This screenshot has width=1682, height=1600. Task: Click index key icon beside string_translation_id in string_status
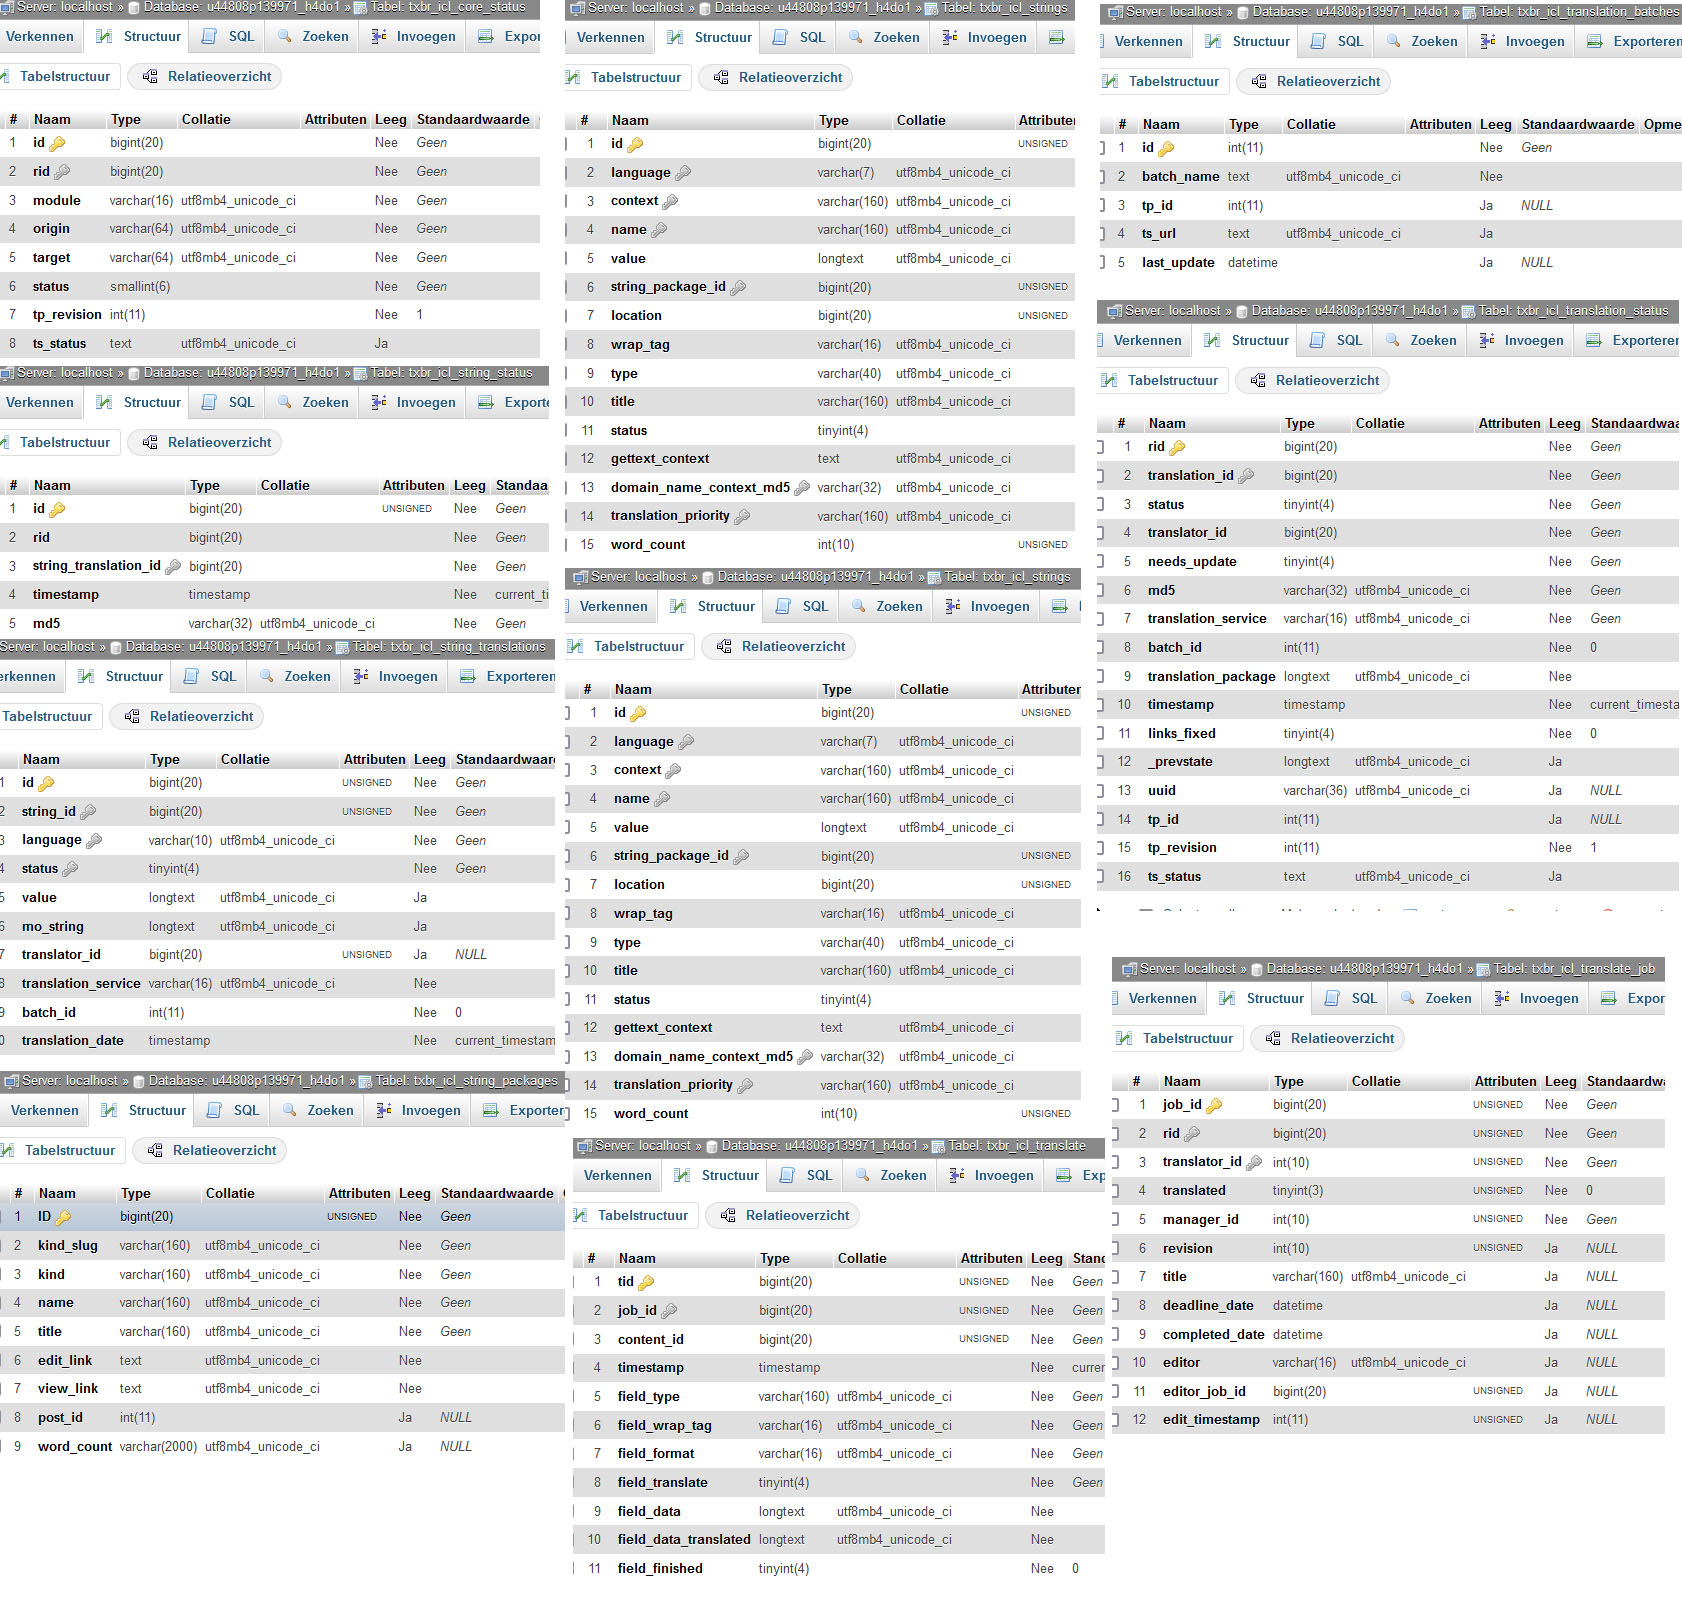(x=173, y=566)
